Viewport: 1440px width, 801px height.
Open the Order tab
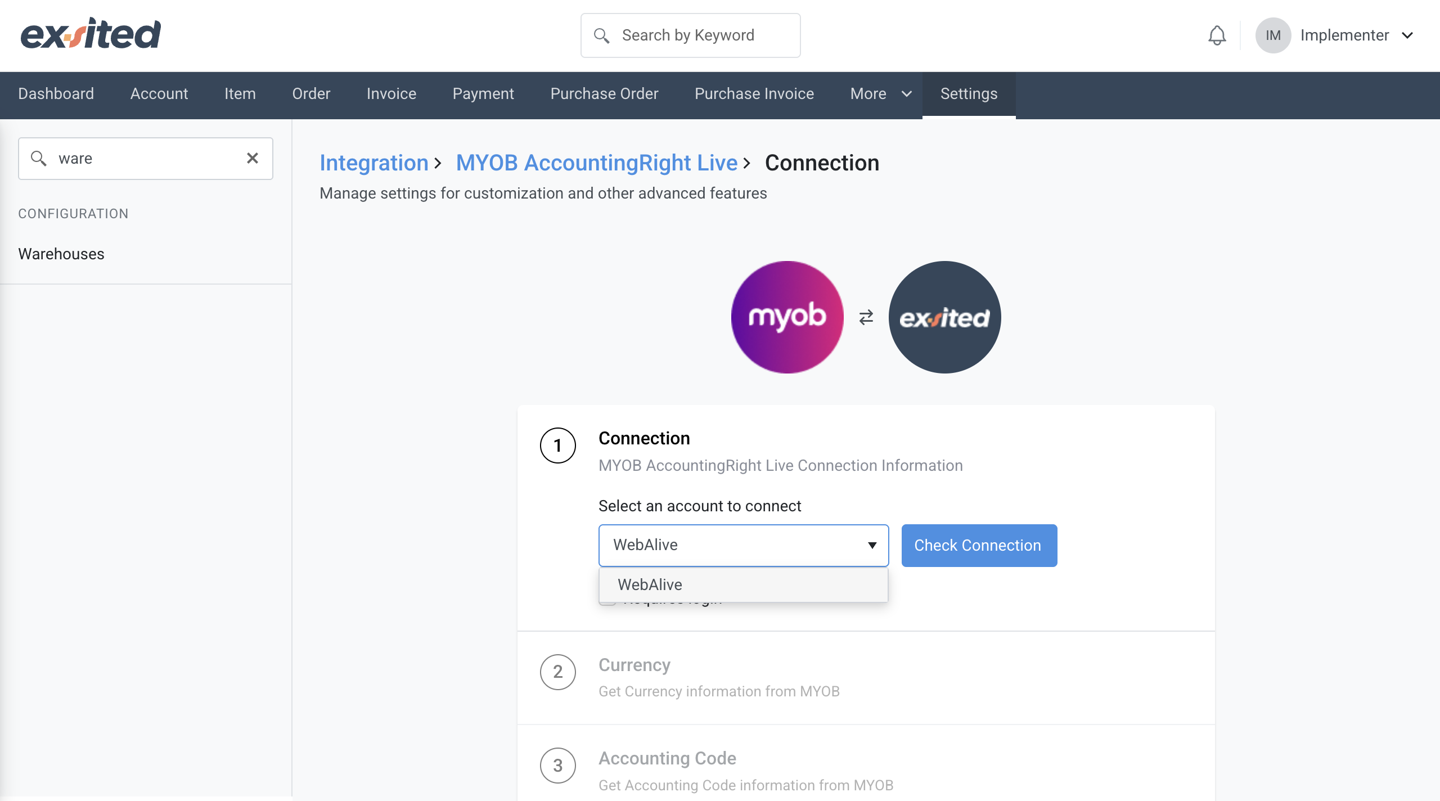(311, 94)
